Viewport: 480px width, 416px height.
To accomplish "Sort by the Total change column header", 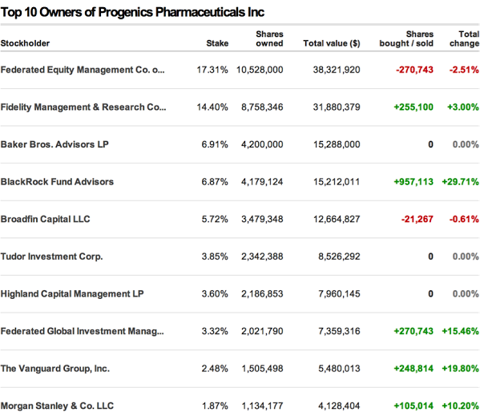I will point(464,39).
